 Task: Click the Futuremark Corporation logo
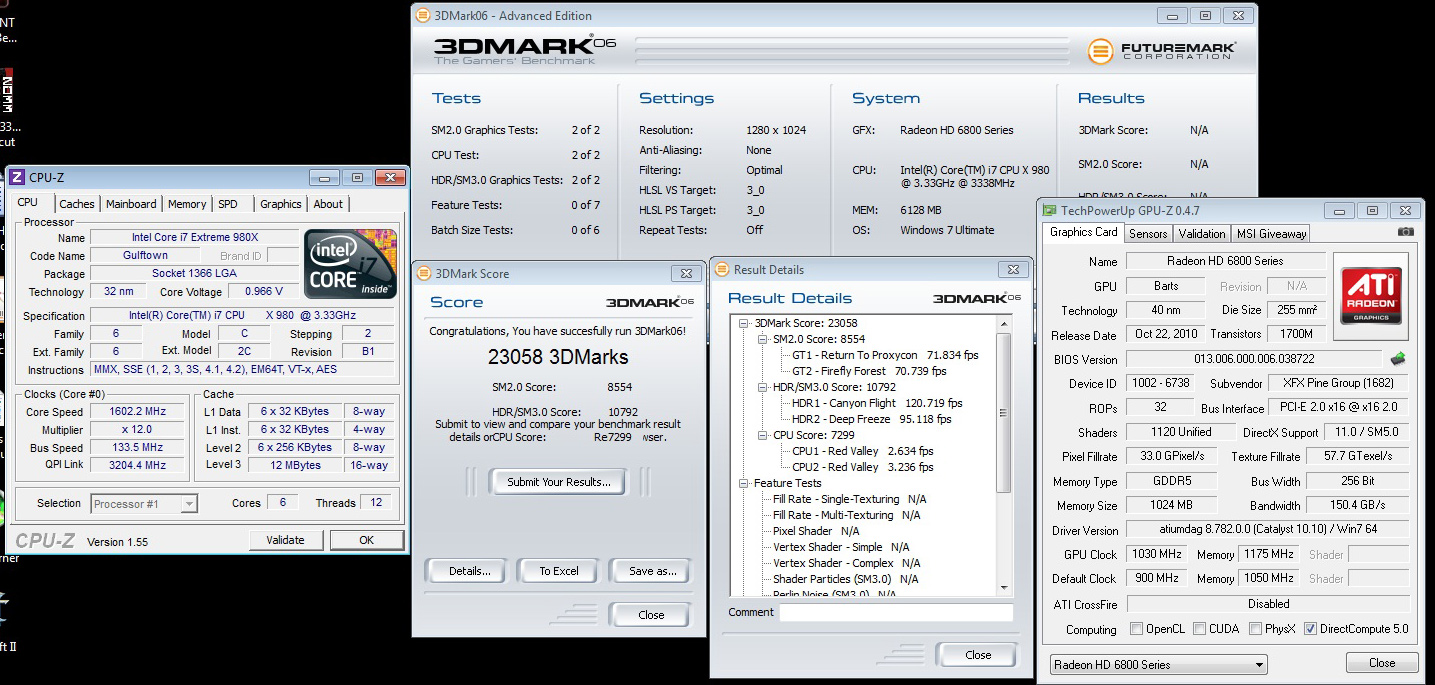click(1162, 51)
